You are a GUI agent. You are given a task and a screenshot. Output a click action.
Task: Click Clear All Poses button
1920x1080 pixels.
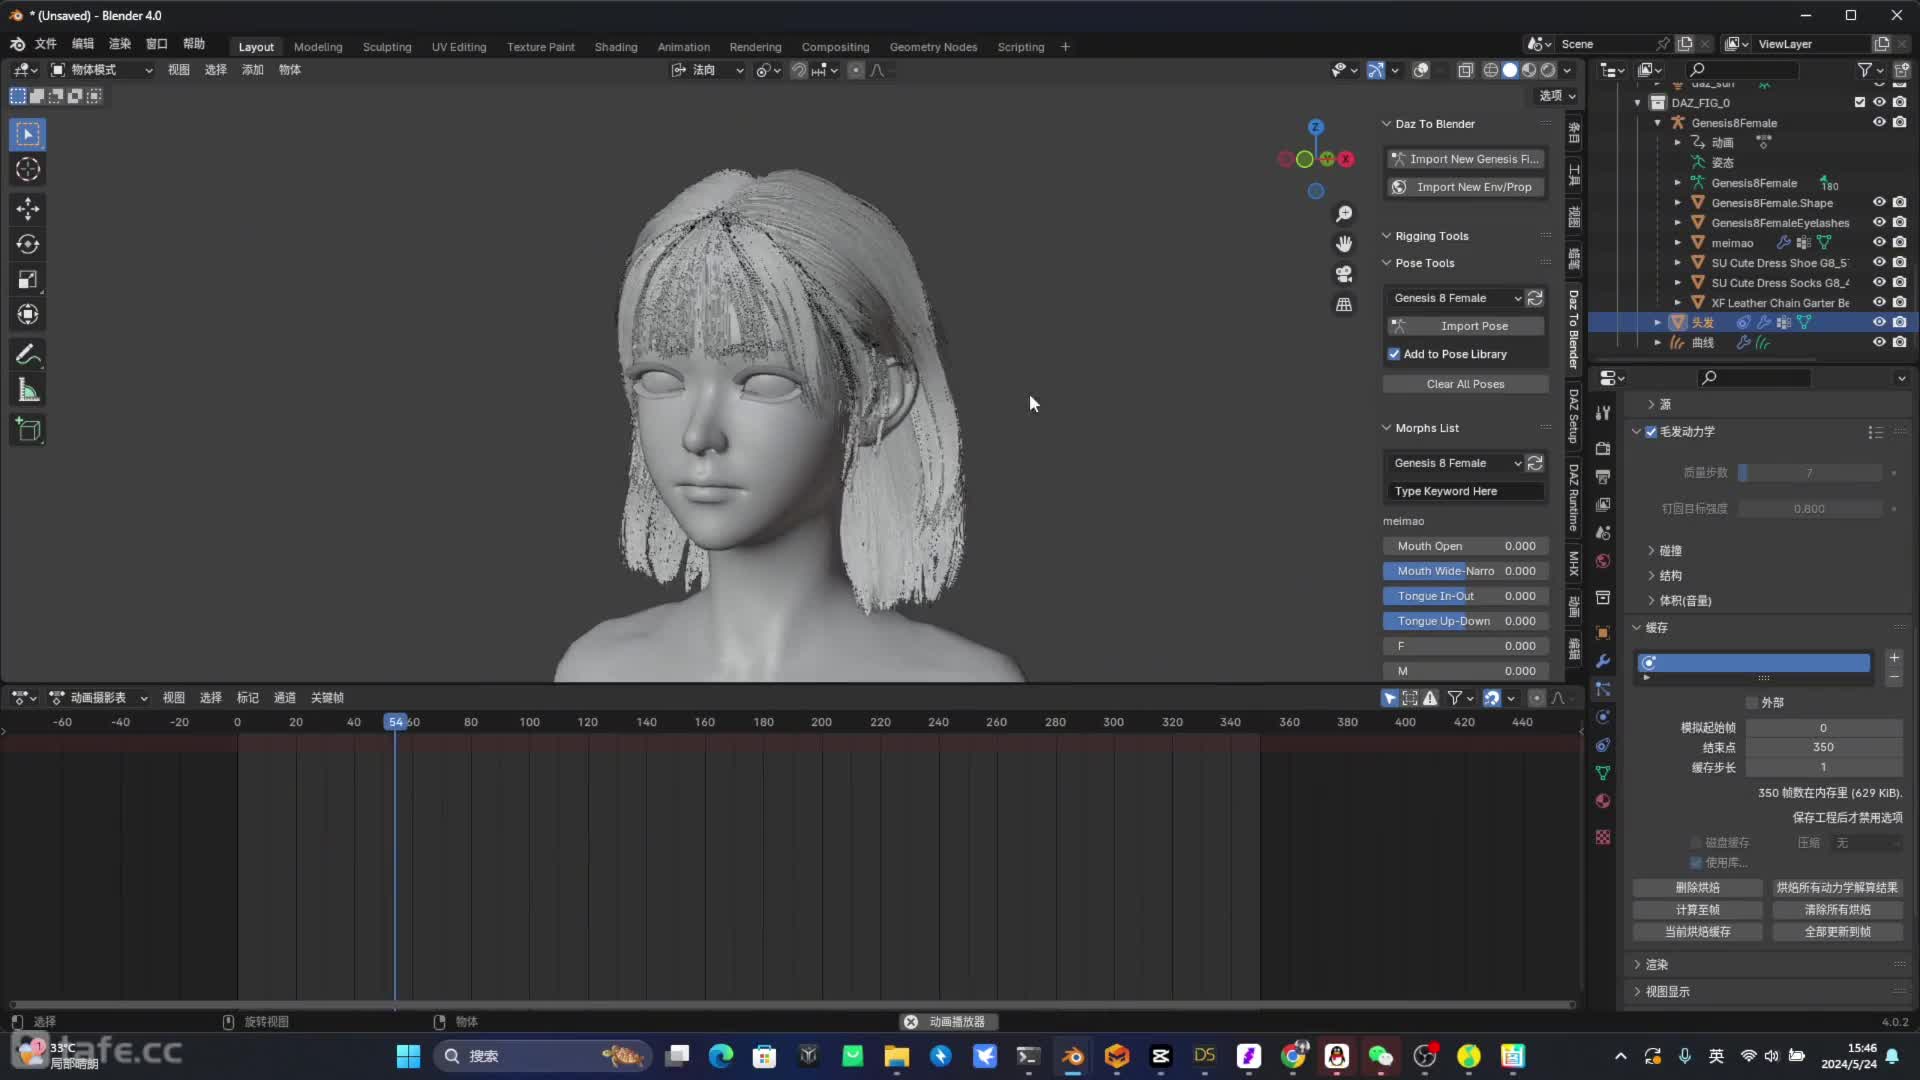[1465, 384]
